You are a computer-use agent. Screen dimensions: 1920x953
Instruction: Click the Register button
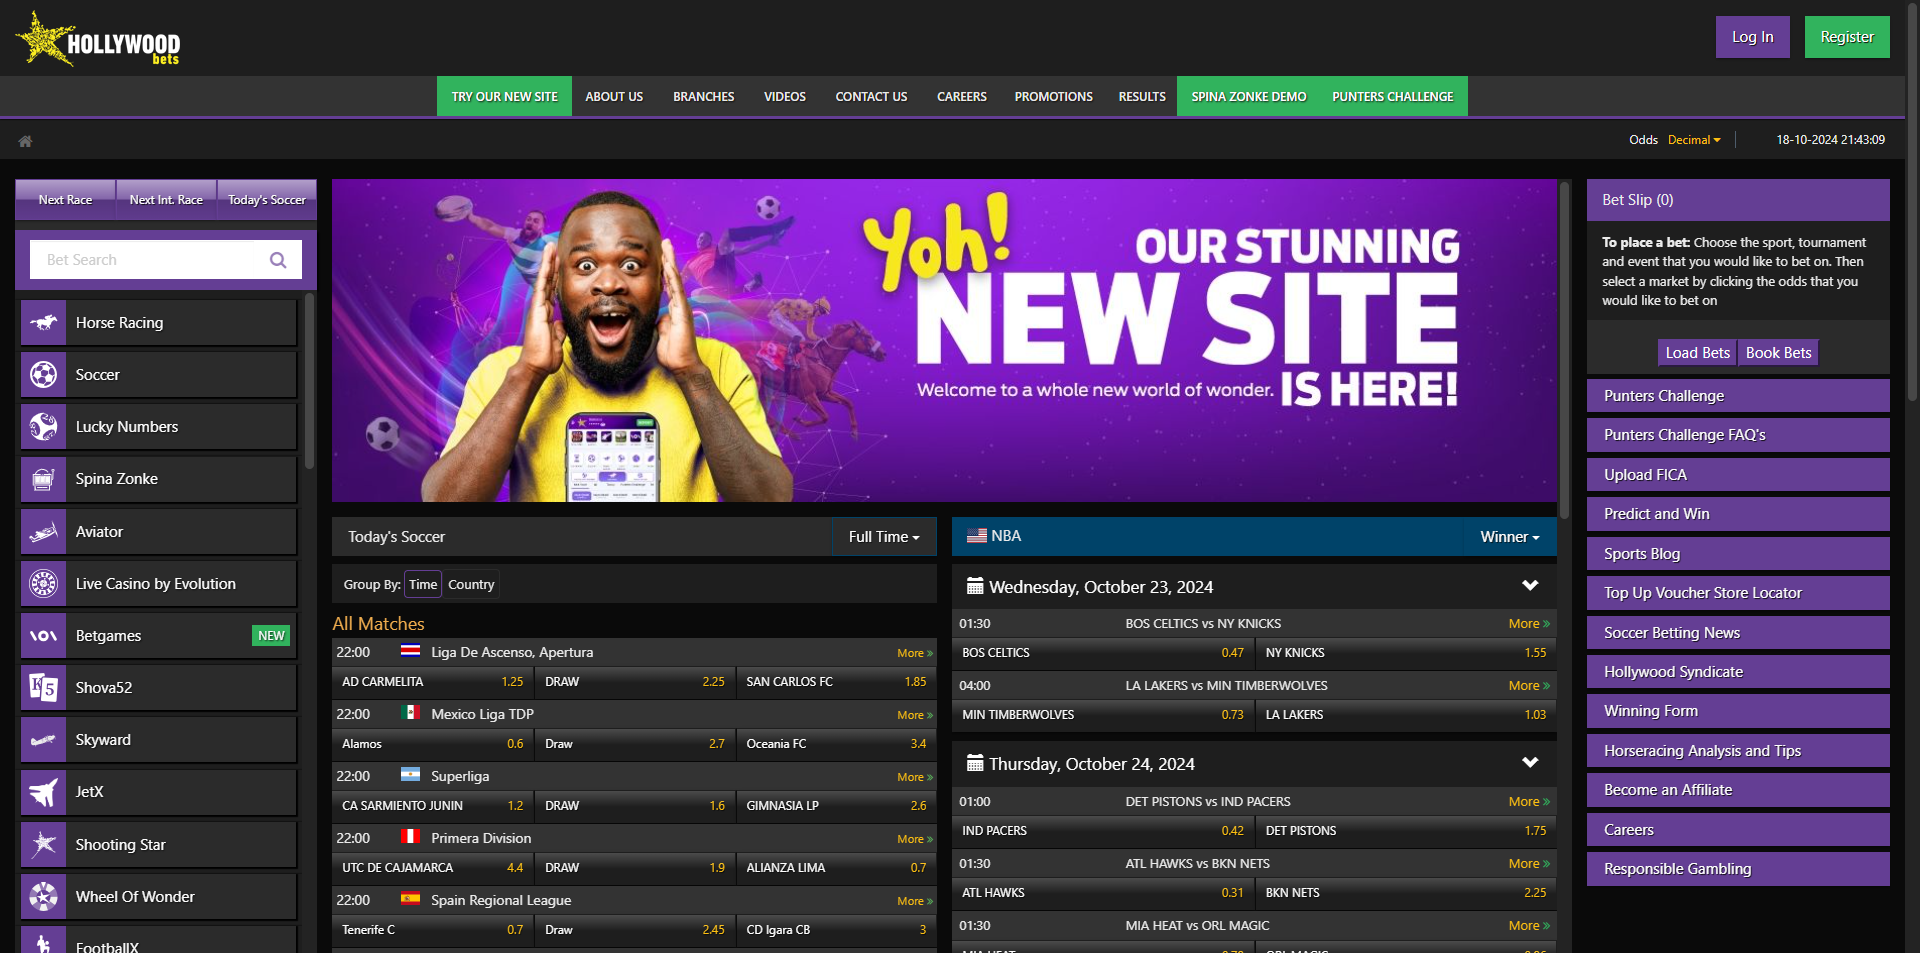click(1847, 37)
